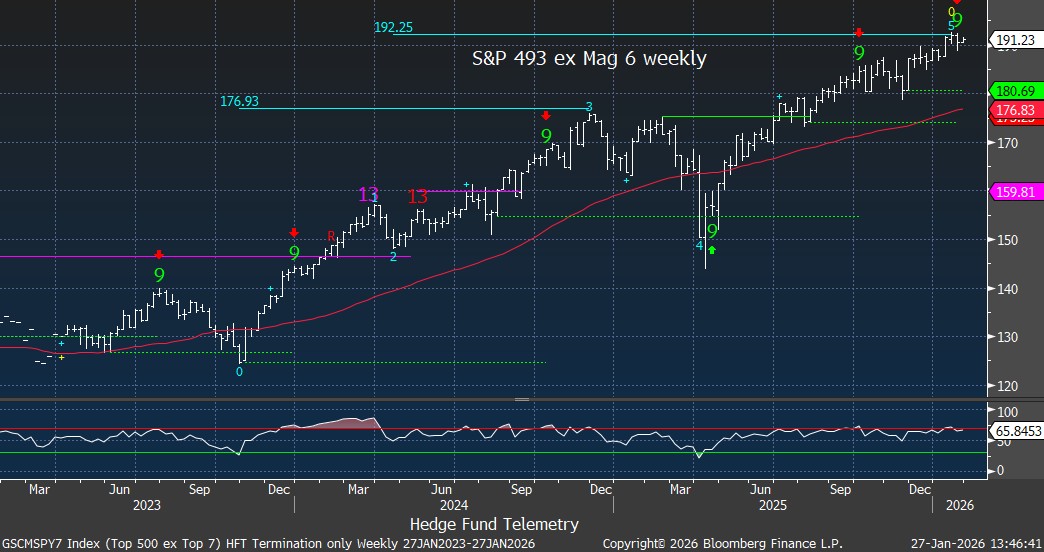The width and height of the screenshot is (1044, 552).
Task: Click the cyan 2 wave label near April 2024
Action: 393,257
